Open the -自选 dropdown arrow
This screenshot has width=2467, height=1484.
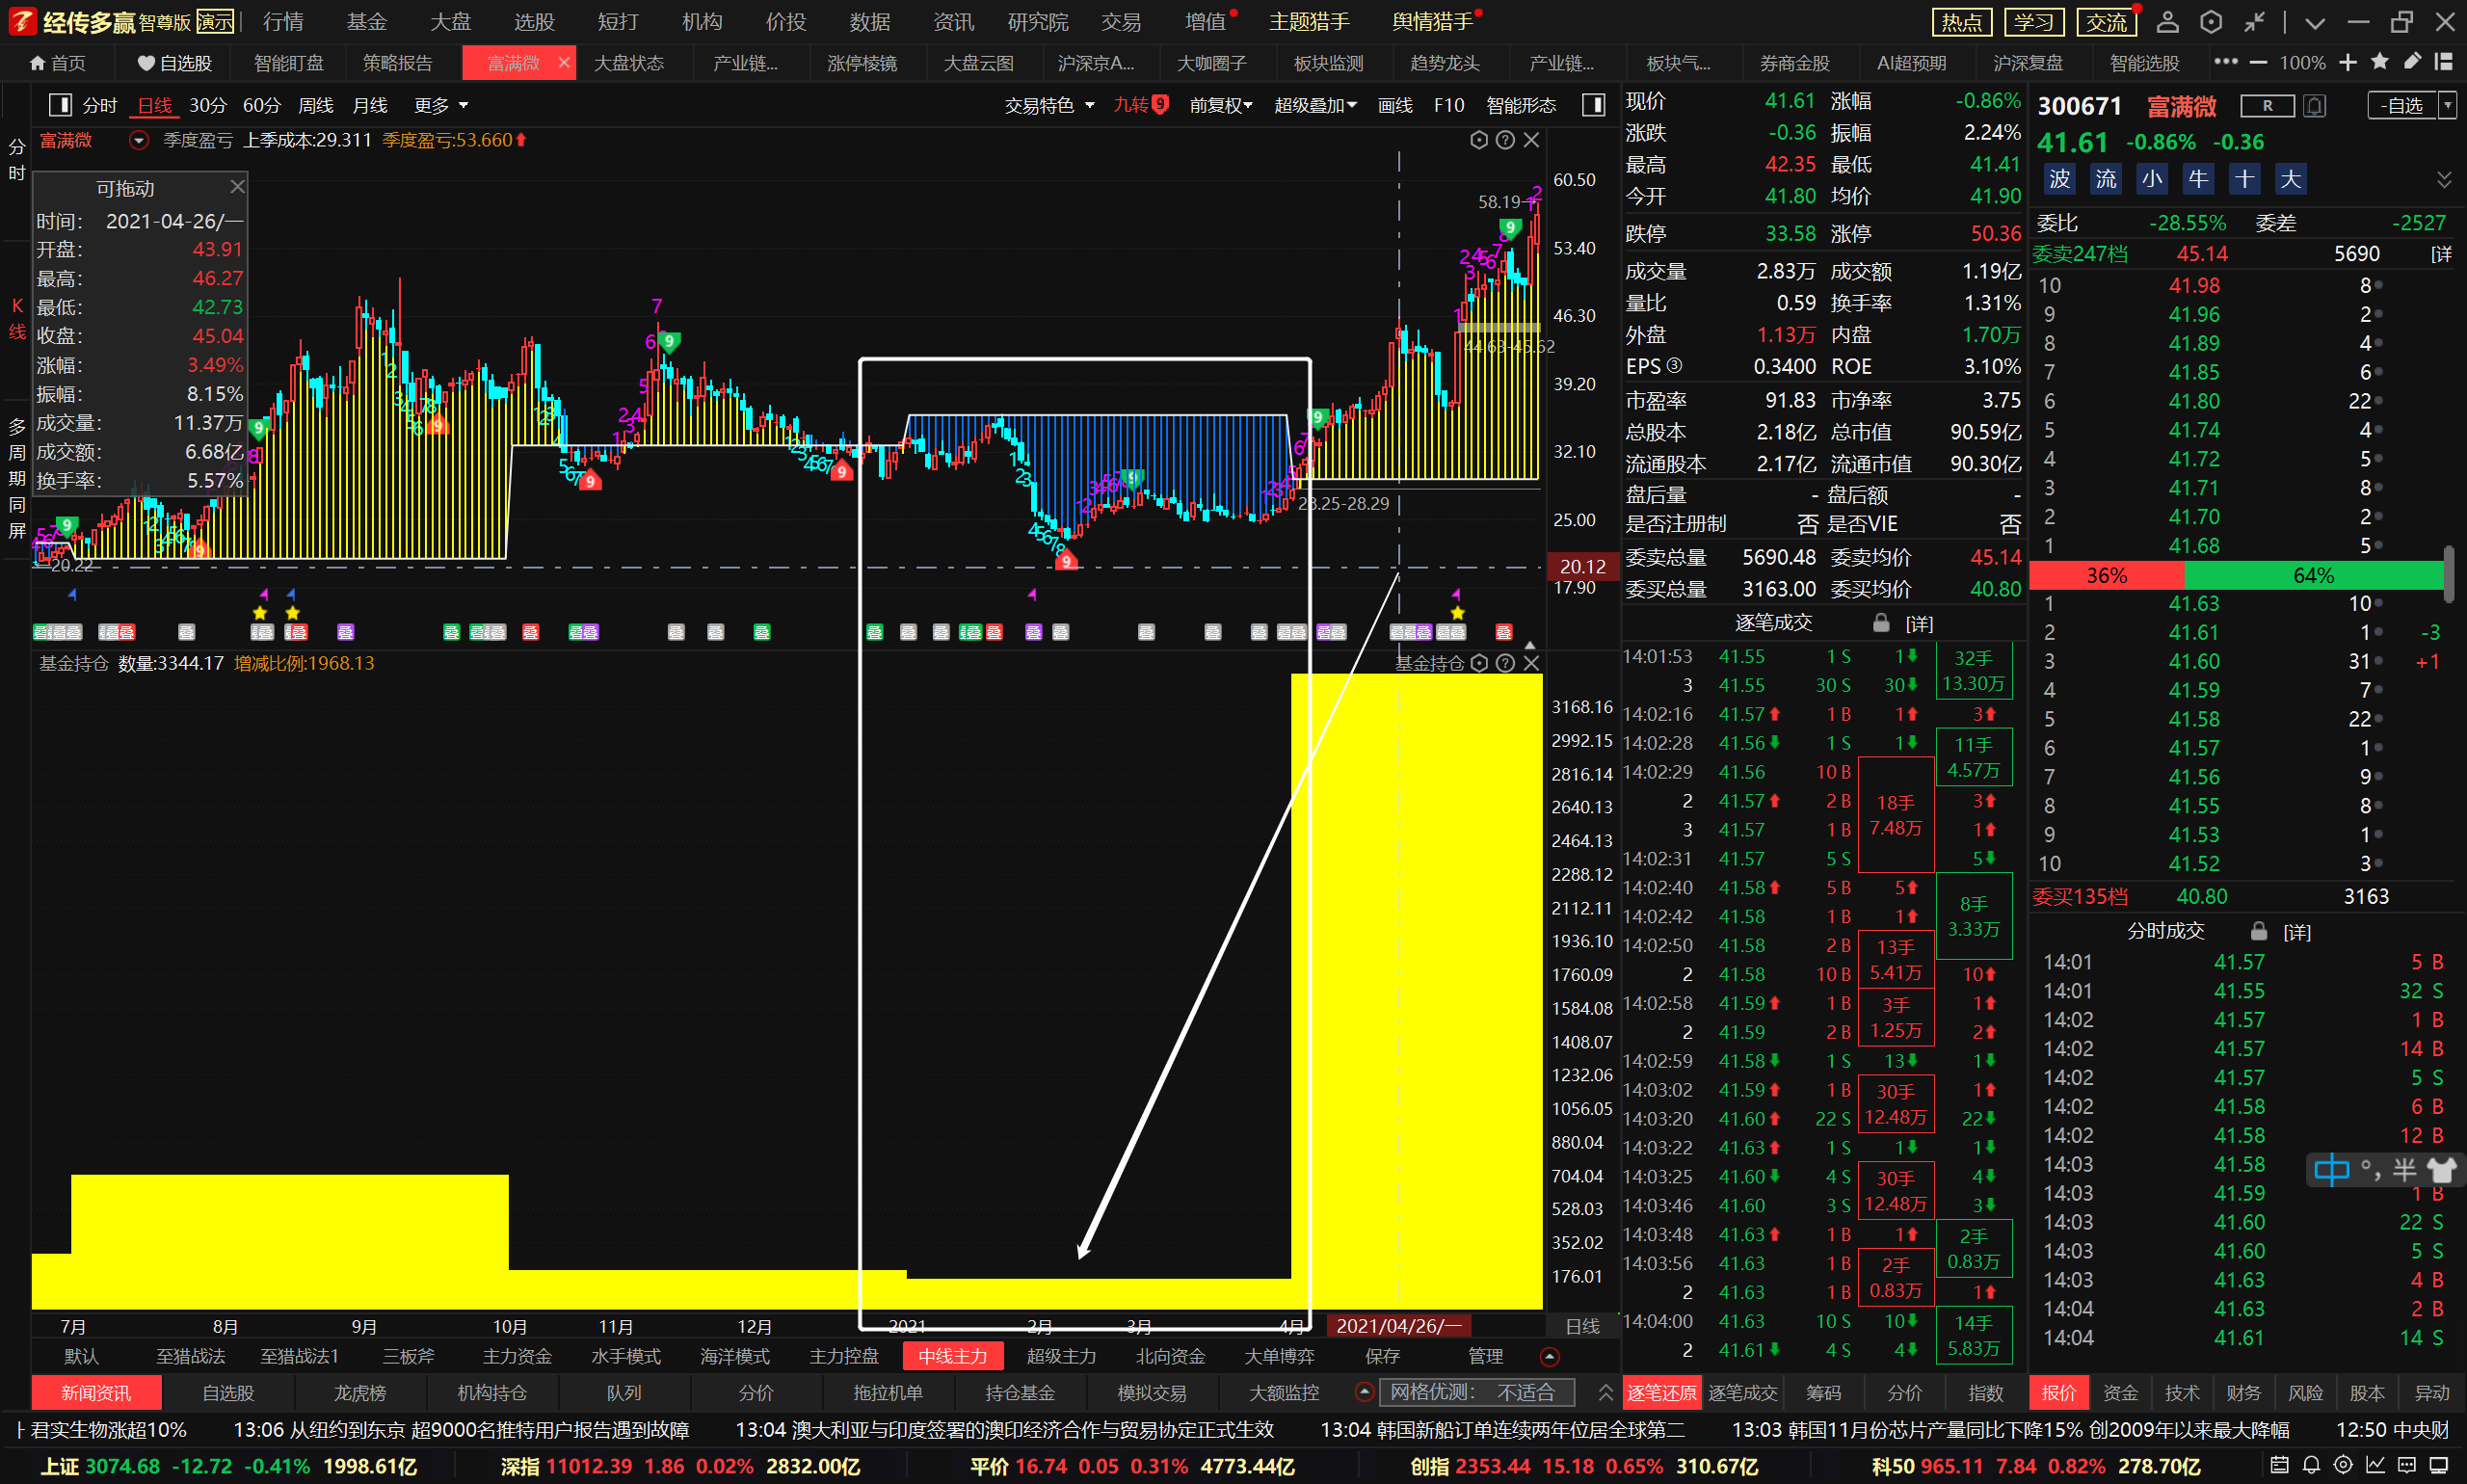pos(2447,105)
